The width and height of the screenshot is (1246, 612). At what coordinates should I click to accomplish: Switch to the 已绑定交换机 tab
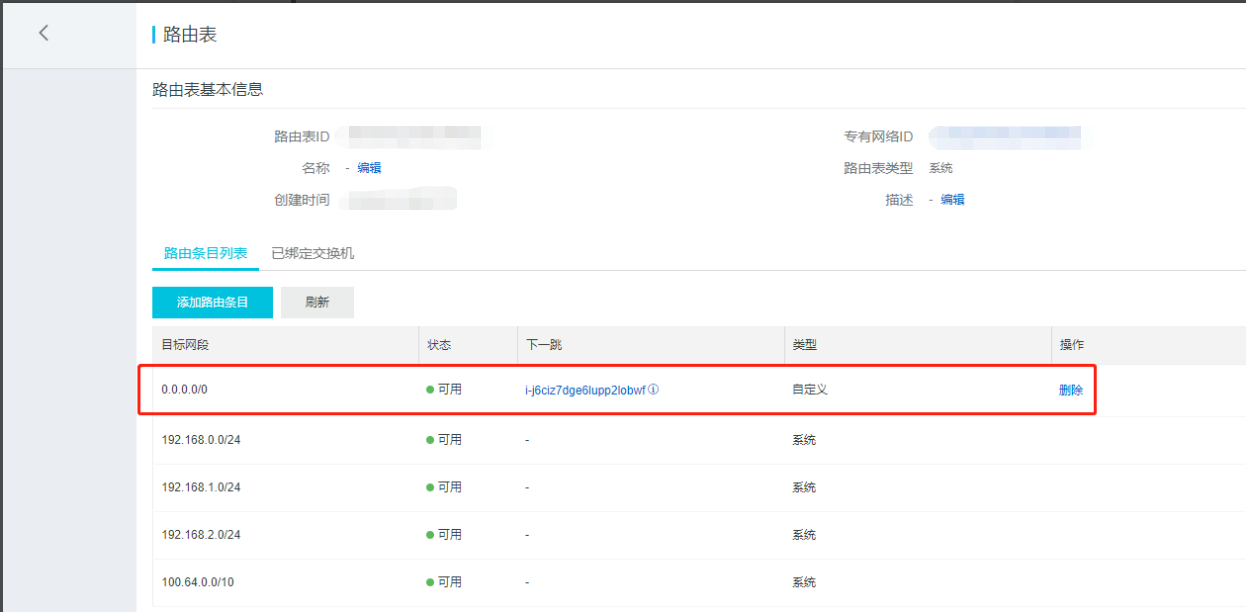tap(312, 253)
